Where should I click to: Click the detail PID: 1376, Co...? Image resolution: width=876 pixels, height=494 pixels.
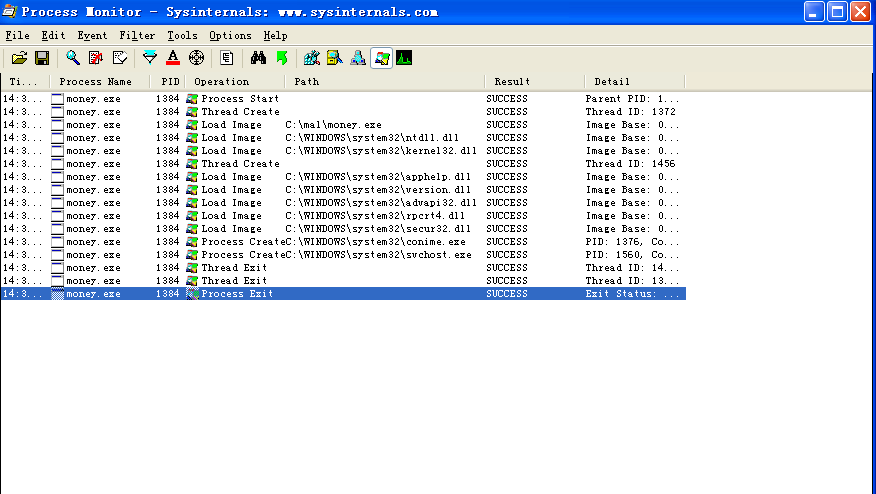pyautogui.click(x=632, y=242)
